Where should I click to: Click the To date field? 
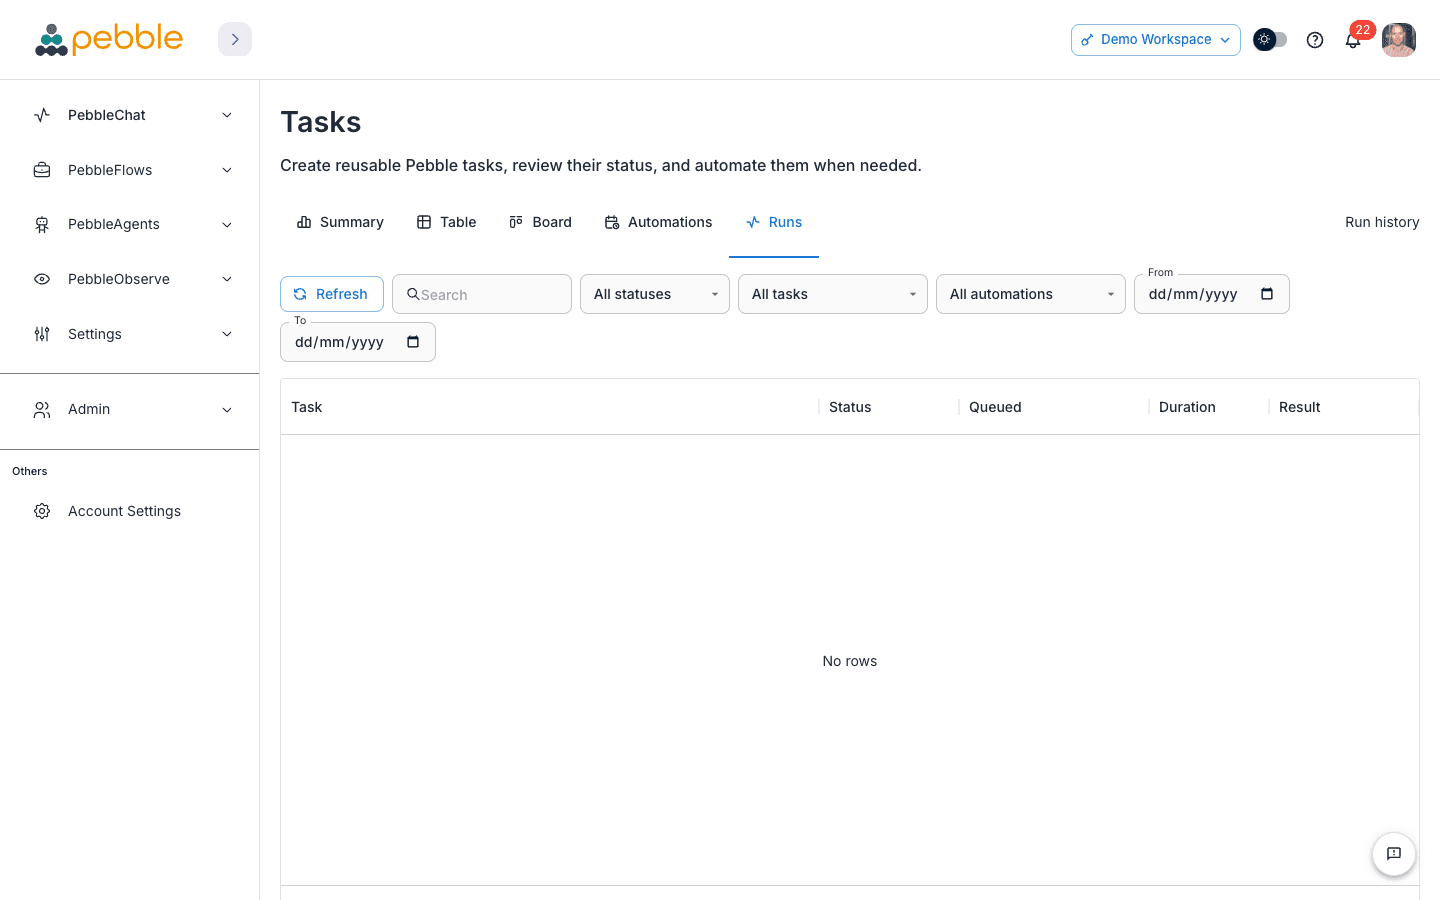pos(358,342)
